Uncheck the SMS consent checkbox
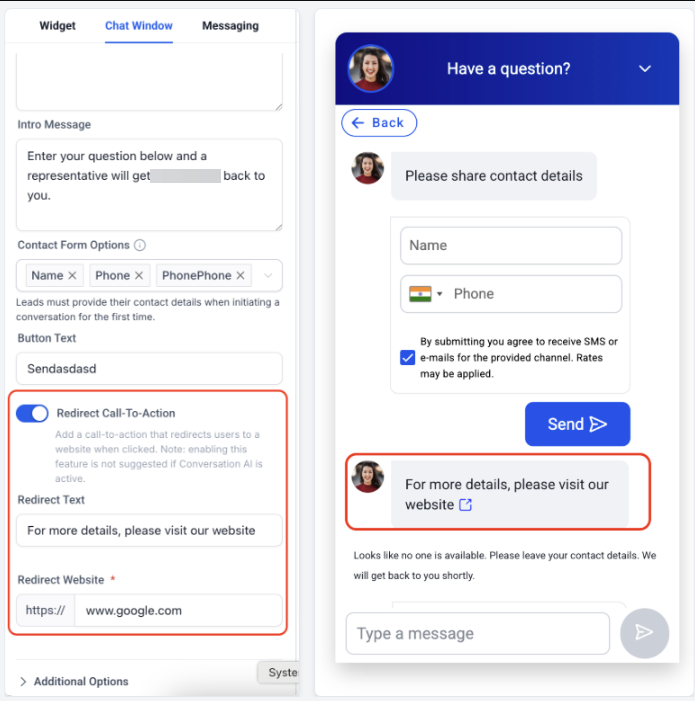 tap(407, 358)
